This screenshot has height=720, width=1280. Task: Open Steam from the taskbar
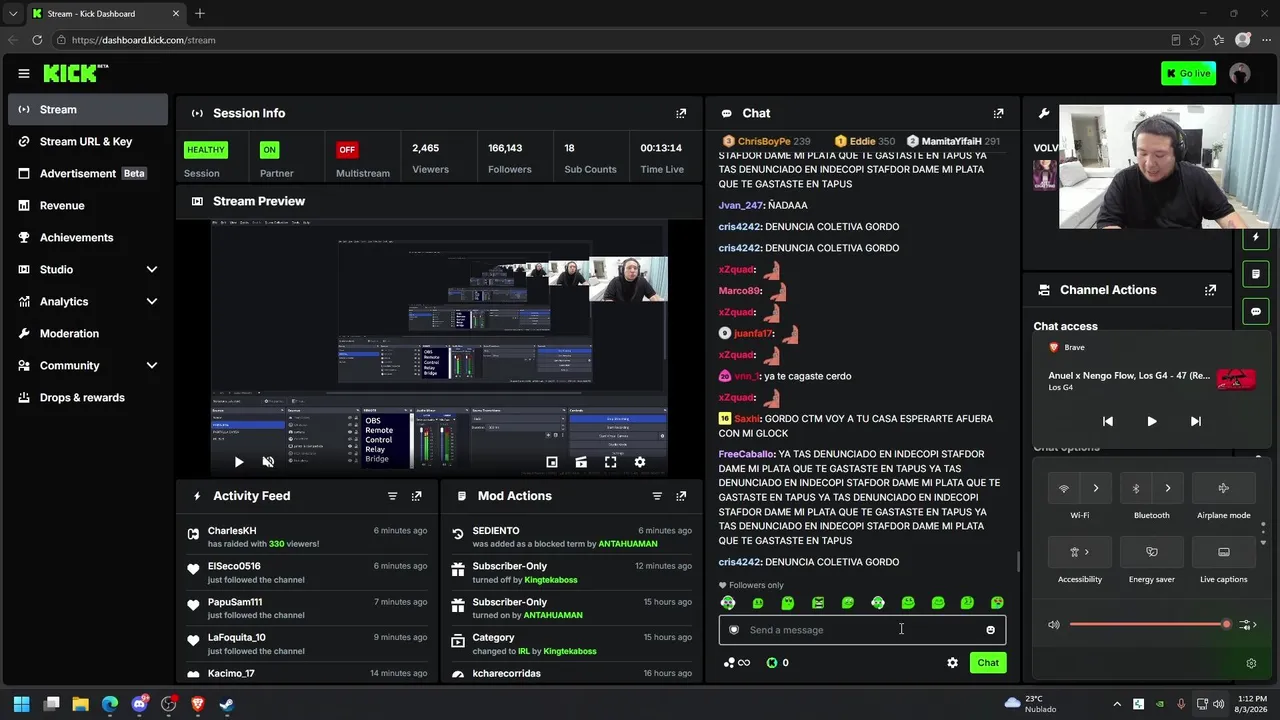click(x=226, y=704)
